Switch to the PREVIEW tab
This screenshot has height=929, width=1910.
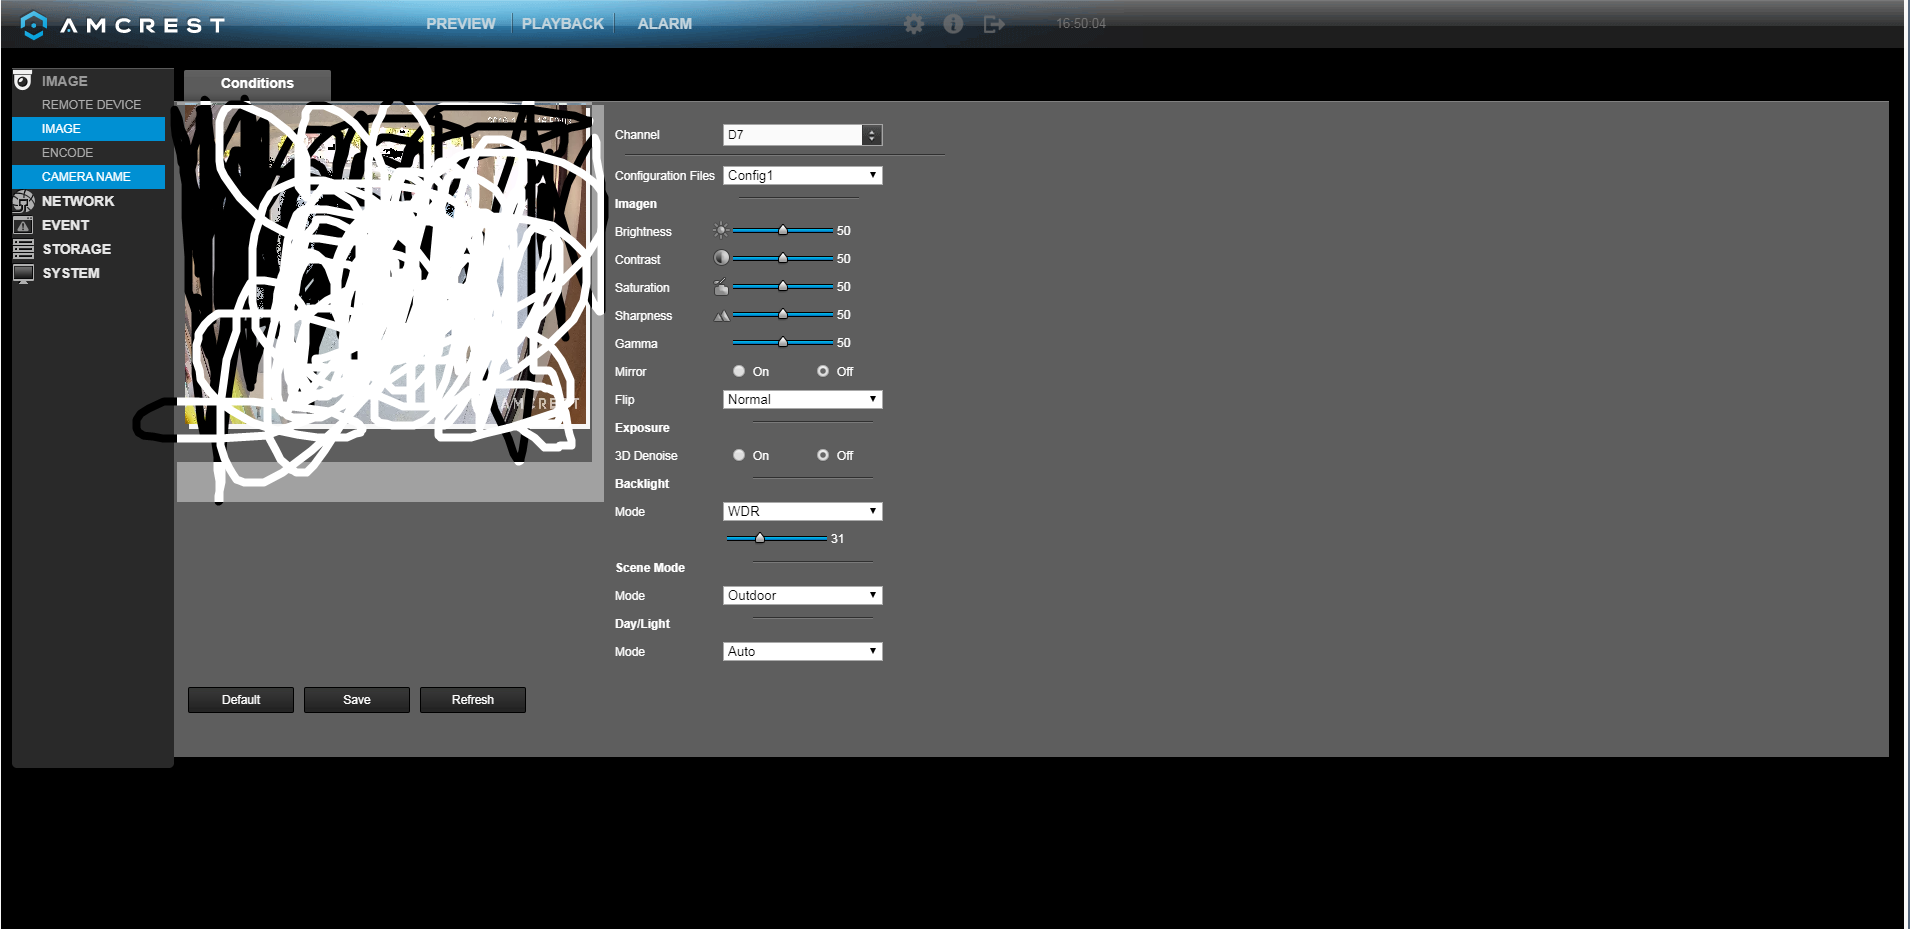coord(460,24)
